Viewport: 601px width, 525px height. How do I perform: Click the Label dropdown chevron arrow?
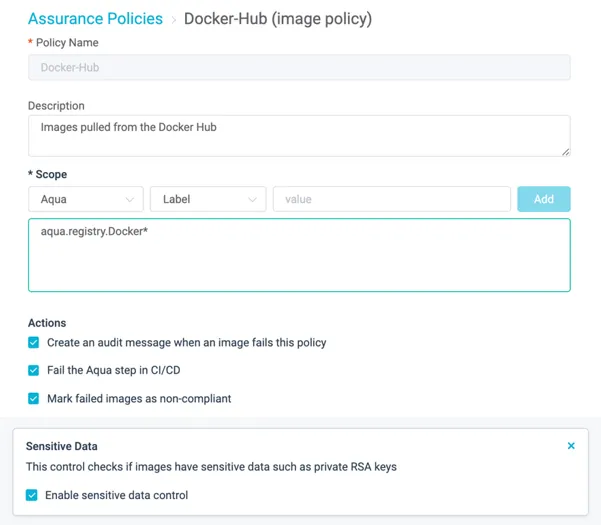pos(252,200)
